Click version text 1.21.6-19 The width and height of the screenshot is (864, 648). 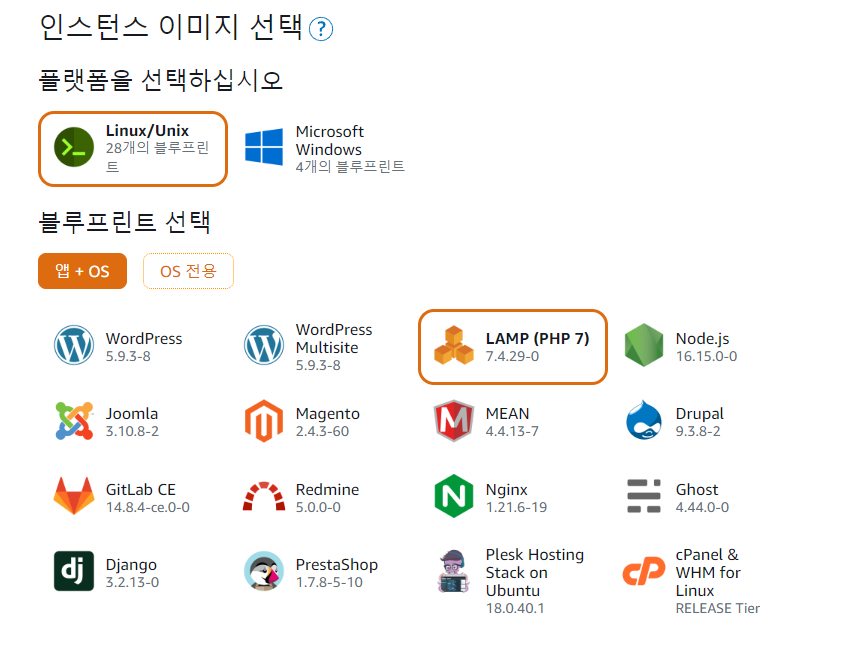click(516, 507)
